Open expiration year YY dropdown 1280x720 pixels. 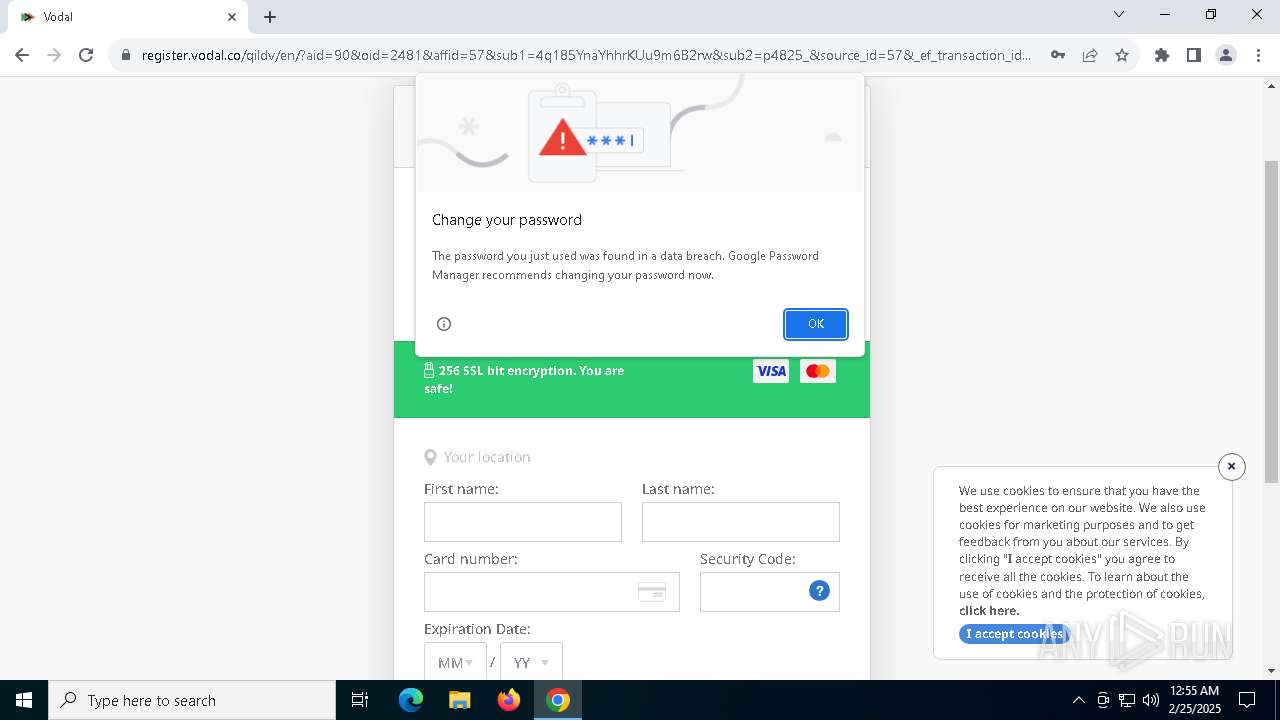(531, 662)
